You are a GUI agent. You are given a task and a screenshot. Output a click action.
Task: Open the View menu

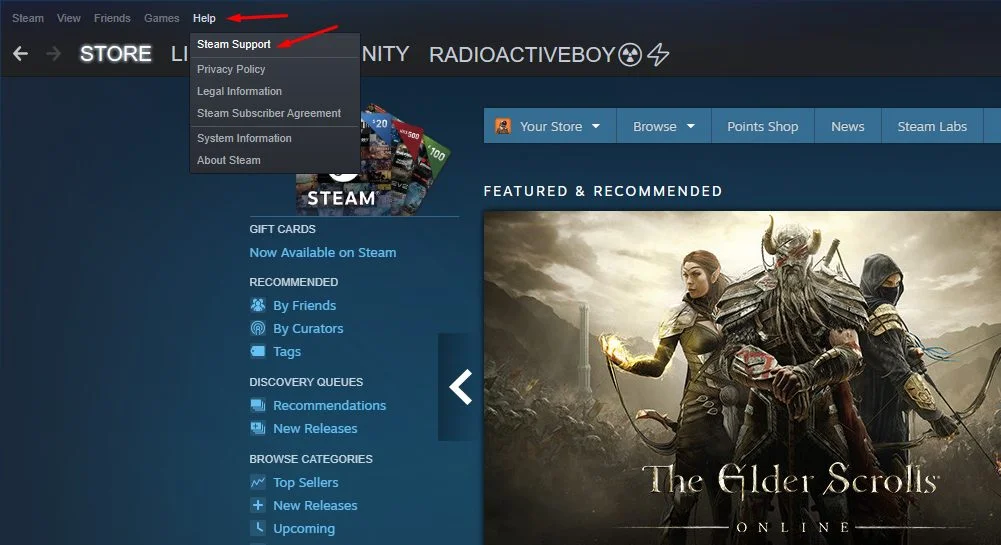(x=68, y=18)
